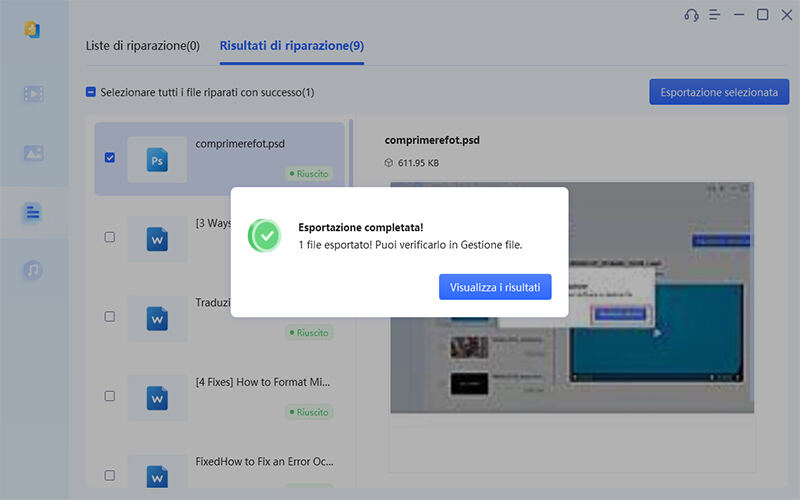This screenshot has width=800, height=500.
Task: Open the support headset icon
Action: click(x=691, y=15)
